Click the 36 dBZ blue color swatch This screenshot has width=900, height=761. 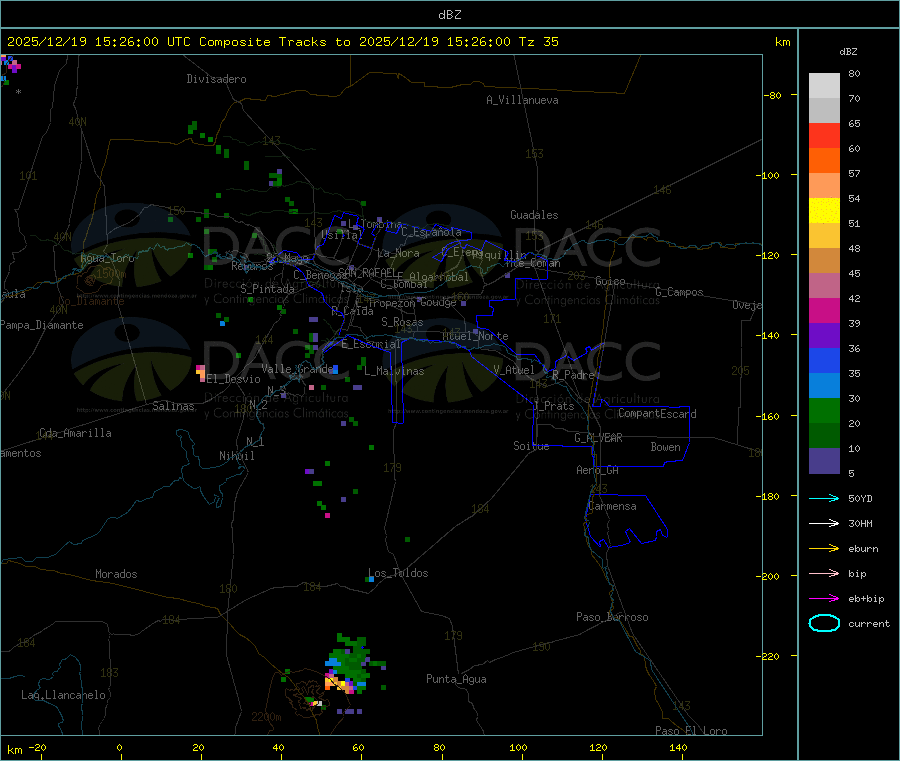click(824, 360)
